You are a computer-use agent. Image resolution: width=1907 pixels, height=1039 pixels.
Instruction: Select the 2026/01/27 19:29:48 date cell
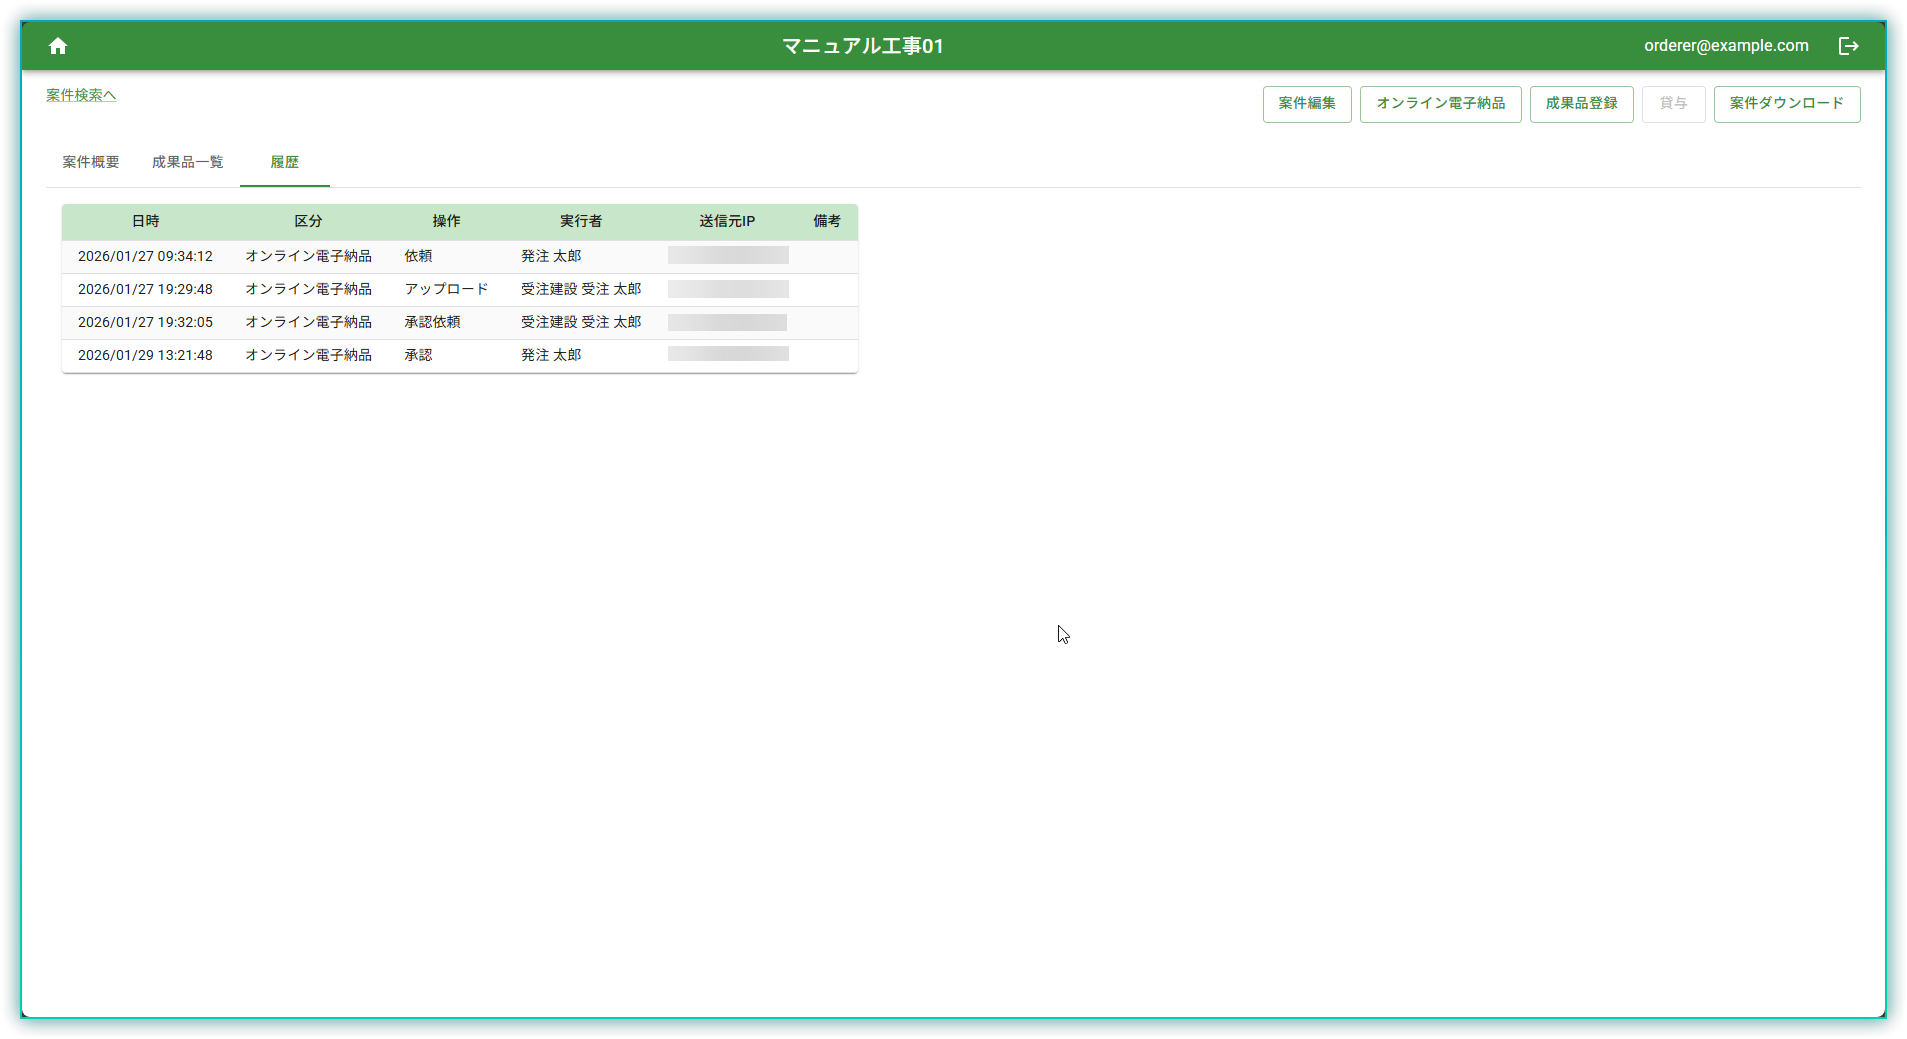pyautogui.click(x=145, y=289)
